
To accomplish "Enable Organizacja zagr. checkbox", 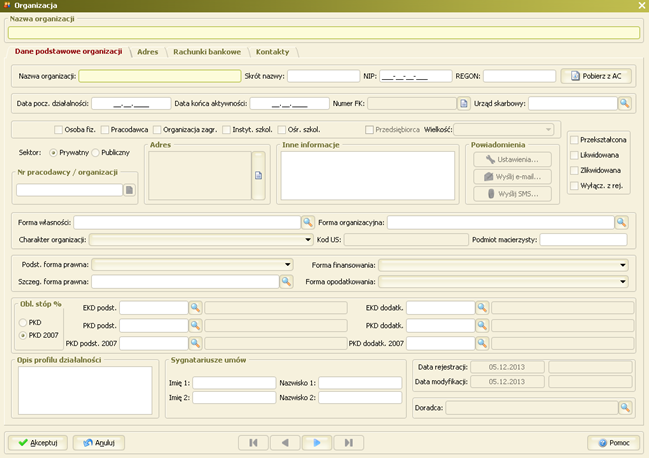I will [x=157, y=130].
